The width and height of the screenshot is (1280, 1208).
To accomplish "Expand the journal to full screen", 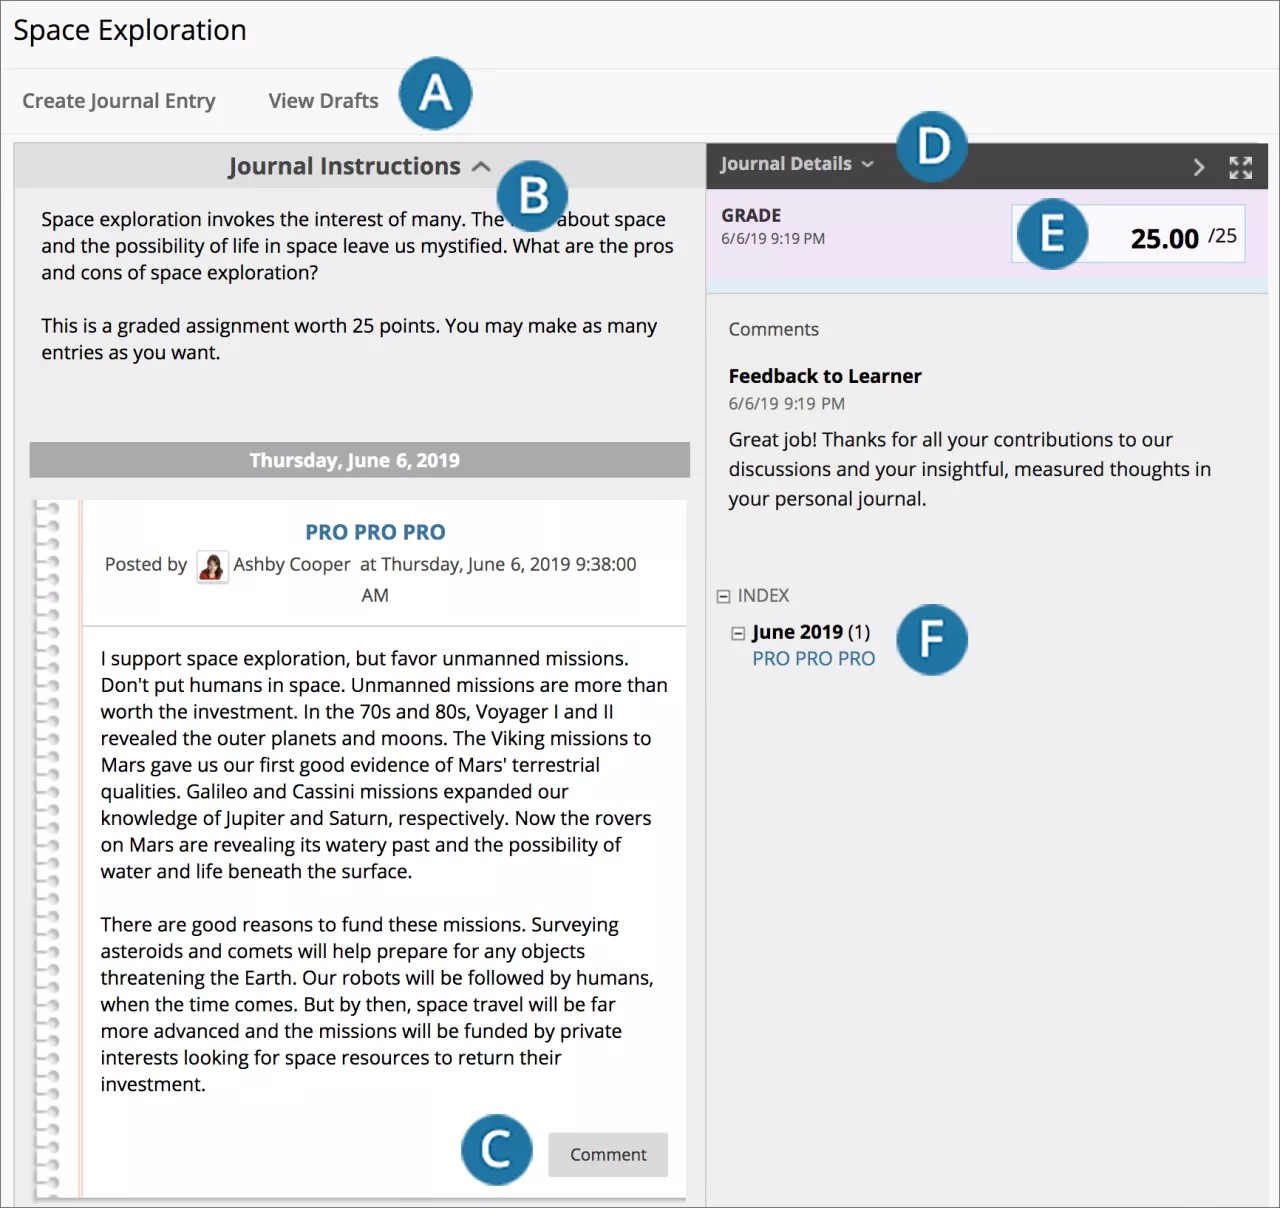I will 1240,168.
